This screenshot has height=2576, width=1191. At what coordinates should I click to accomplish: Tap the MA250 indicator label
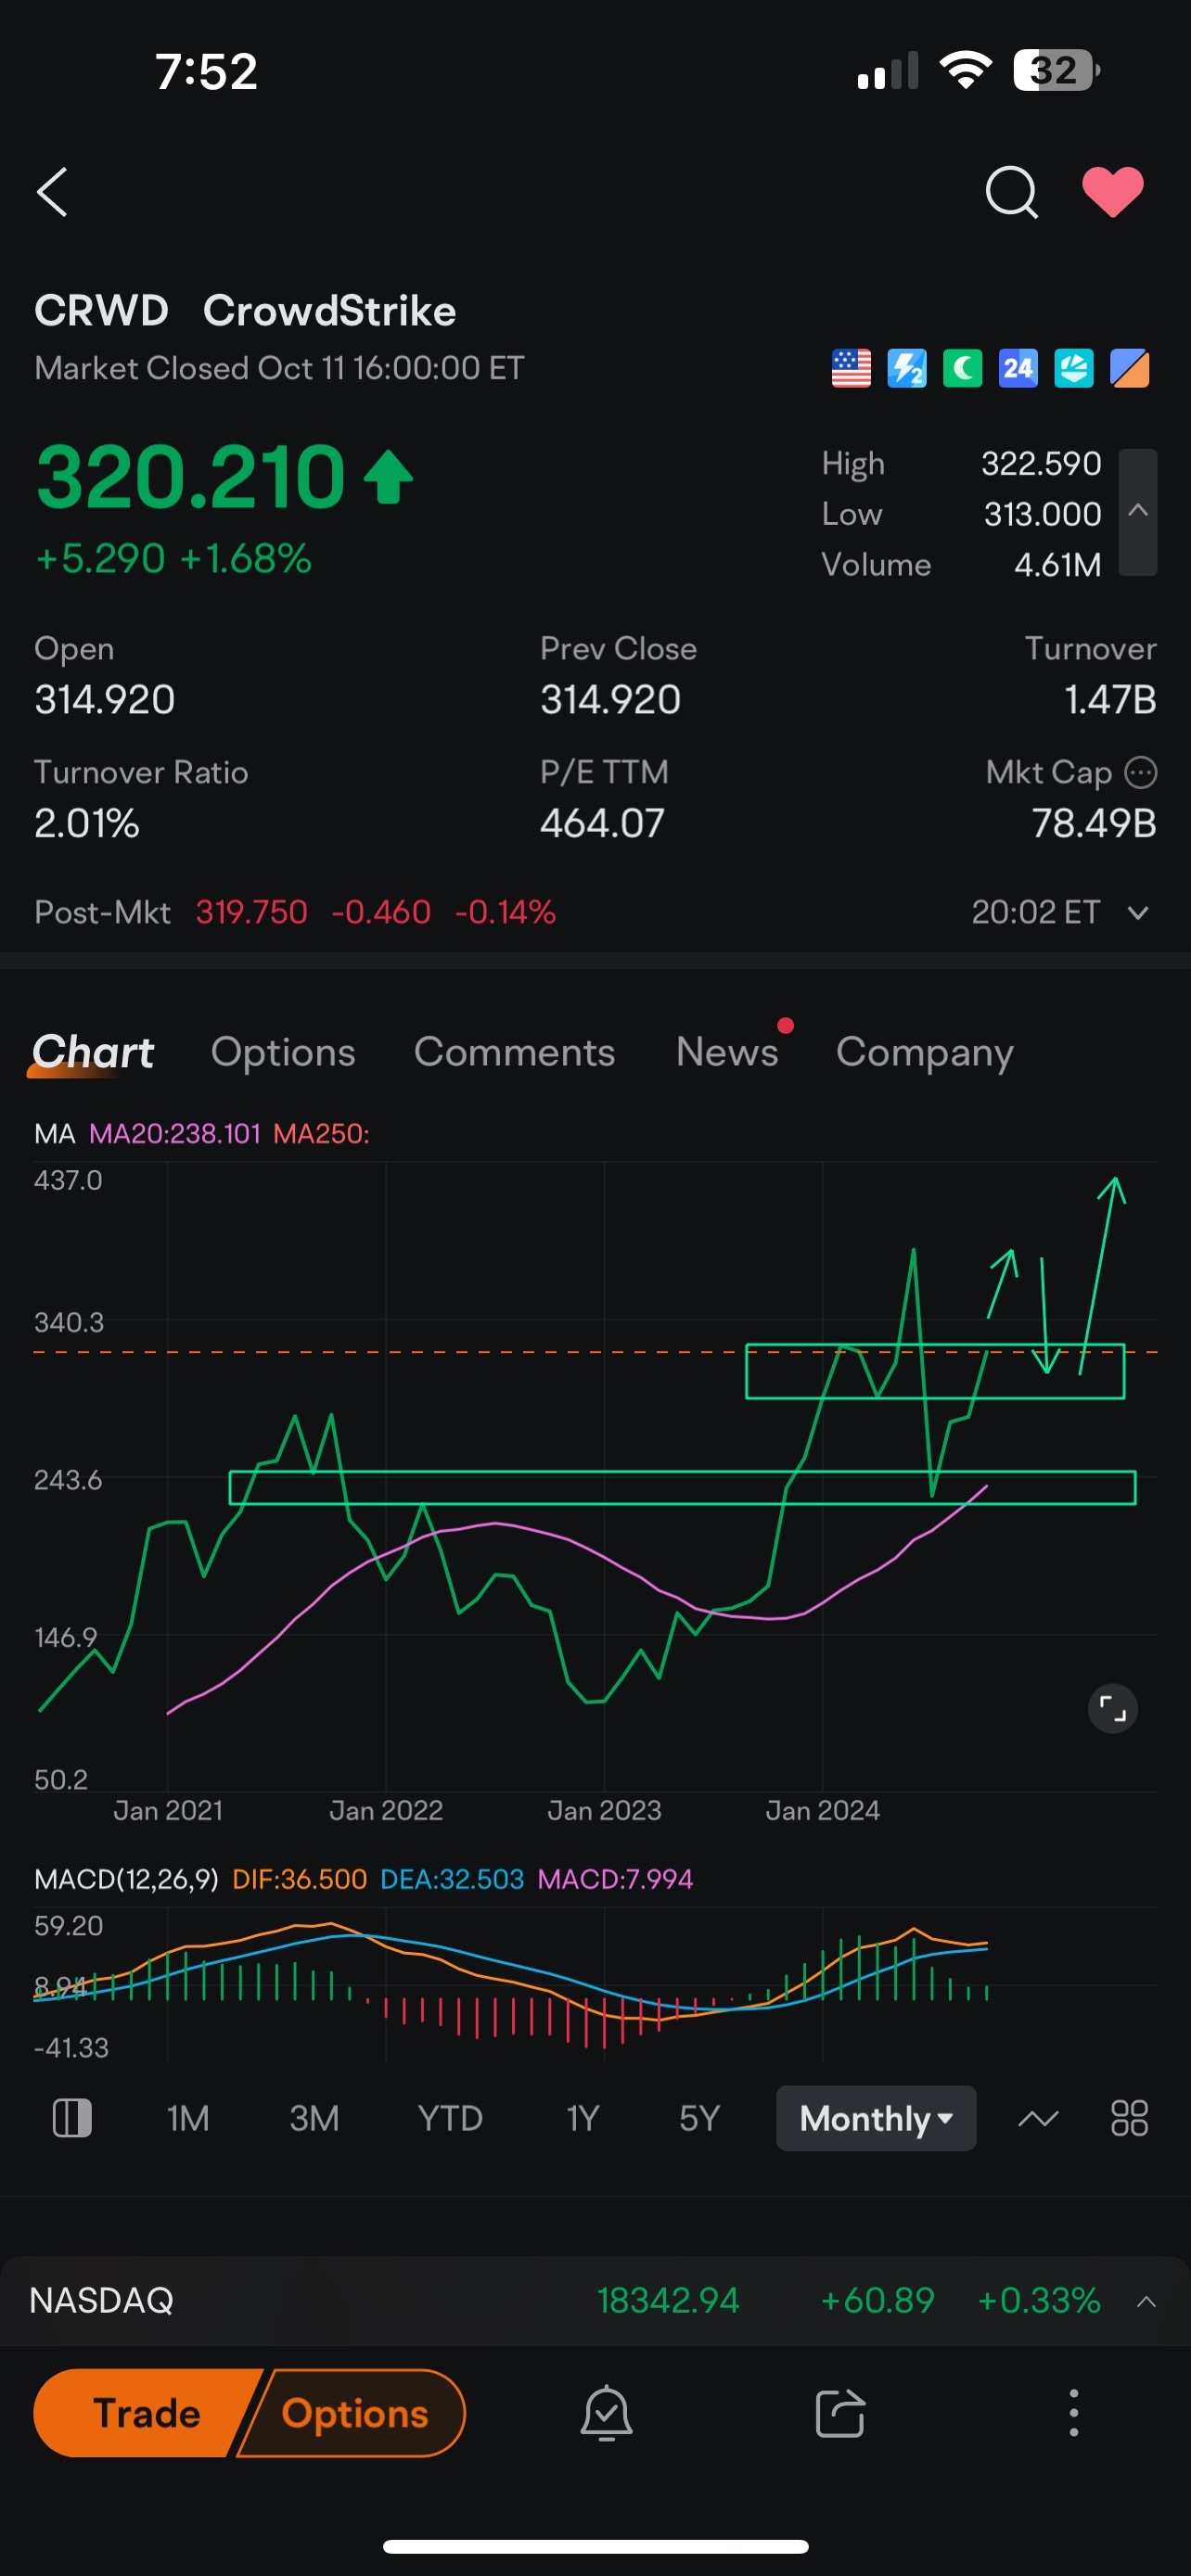pos(321,1133)
